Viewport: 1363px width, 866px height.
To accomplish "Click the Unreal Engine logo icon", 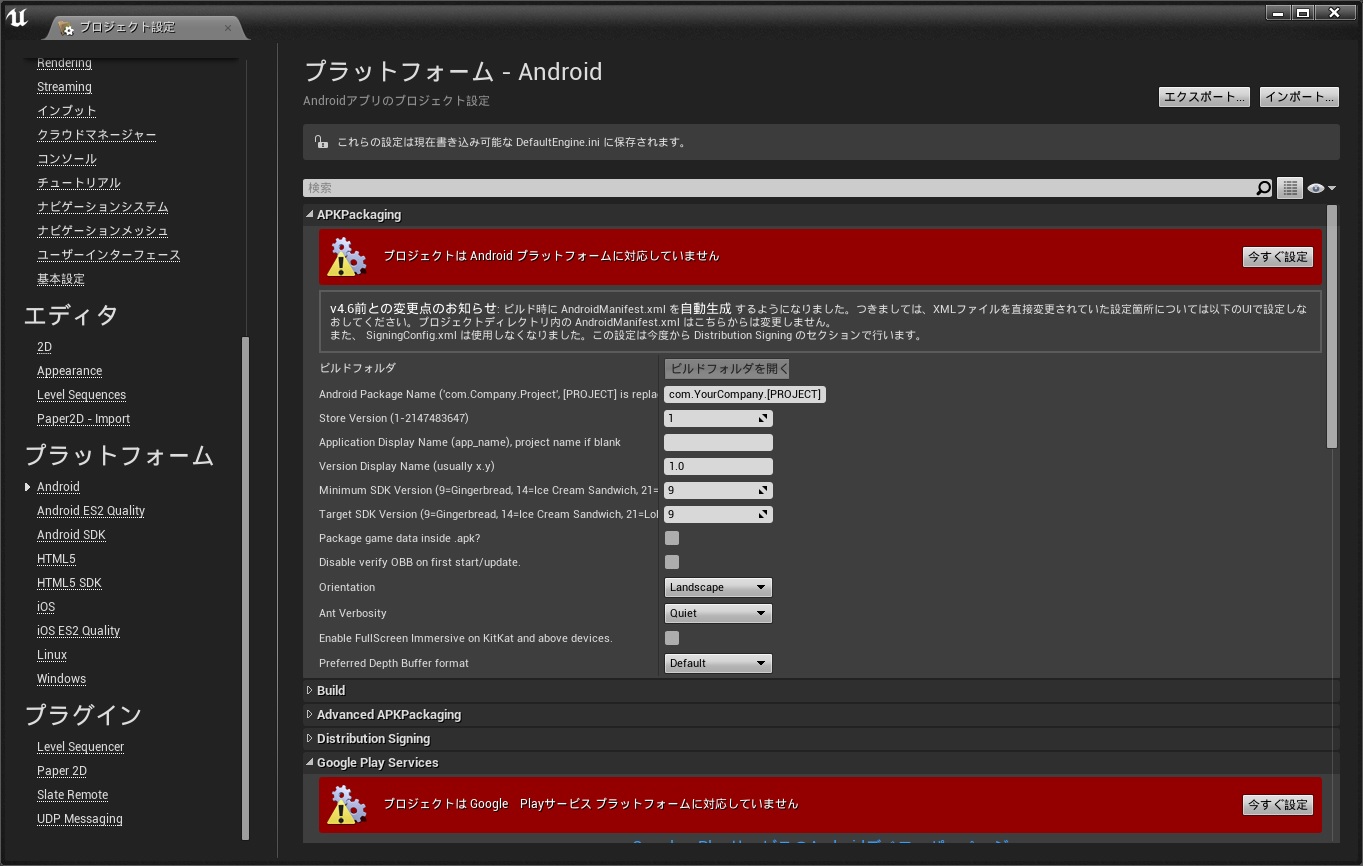I will point(17,19).
